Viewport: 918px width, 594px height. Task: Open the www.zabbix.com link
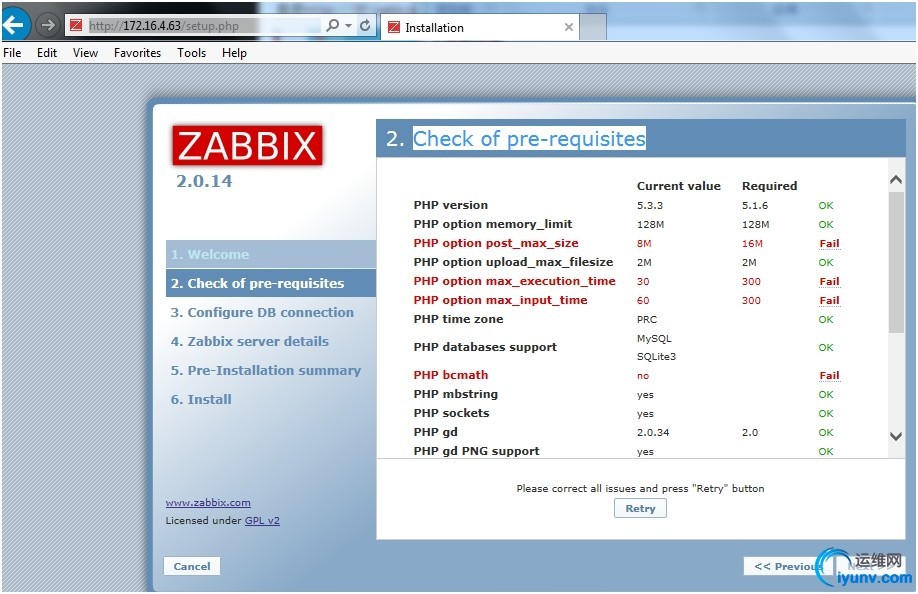pos(207,502)
